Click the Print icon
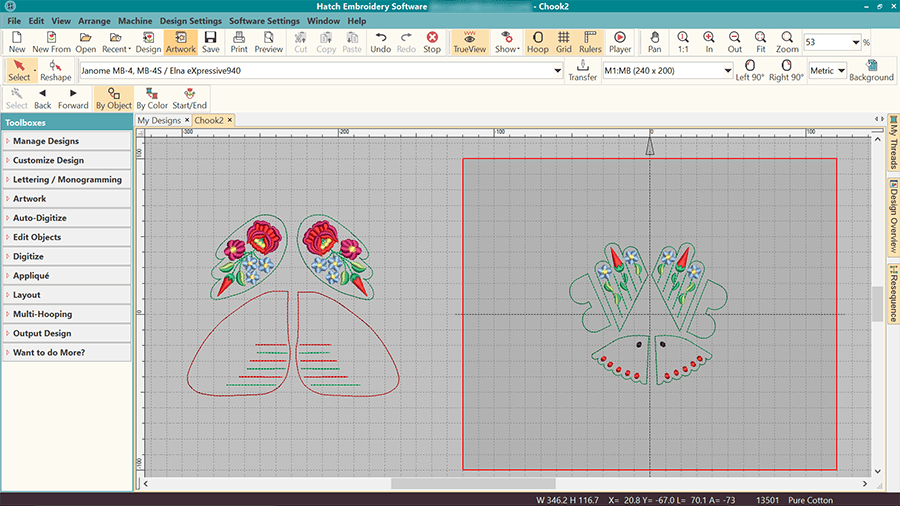 239,41
